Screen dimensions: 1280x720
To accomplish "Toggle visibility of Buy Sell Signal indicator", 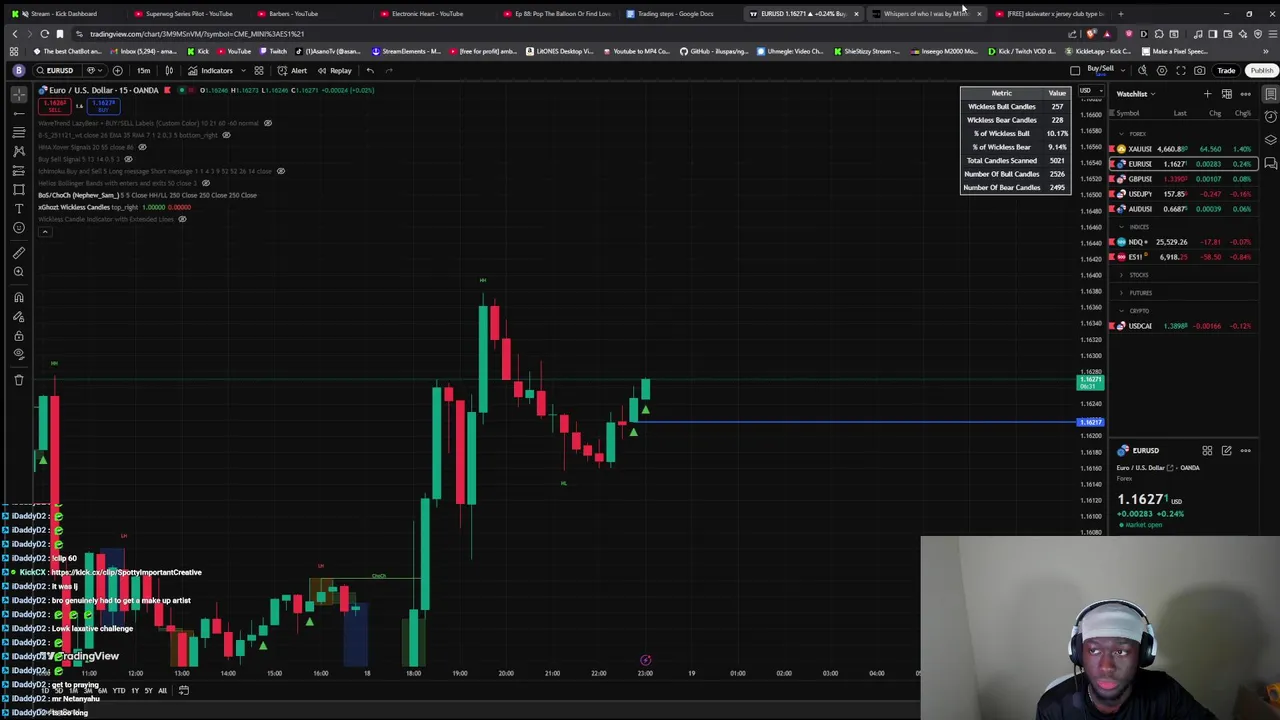I will click(128, 159).
